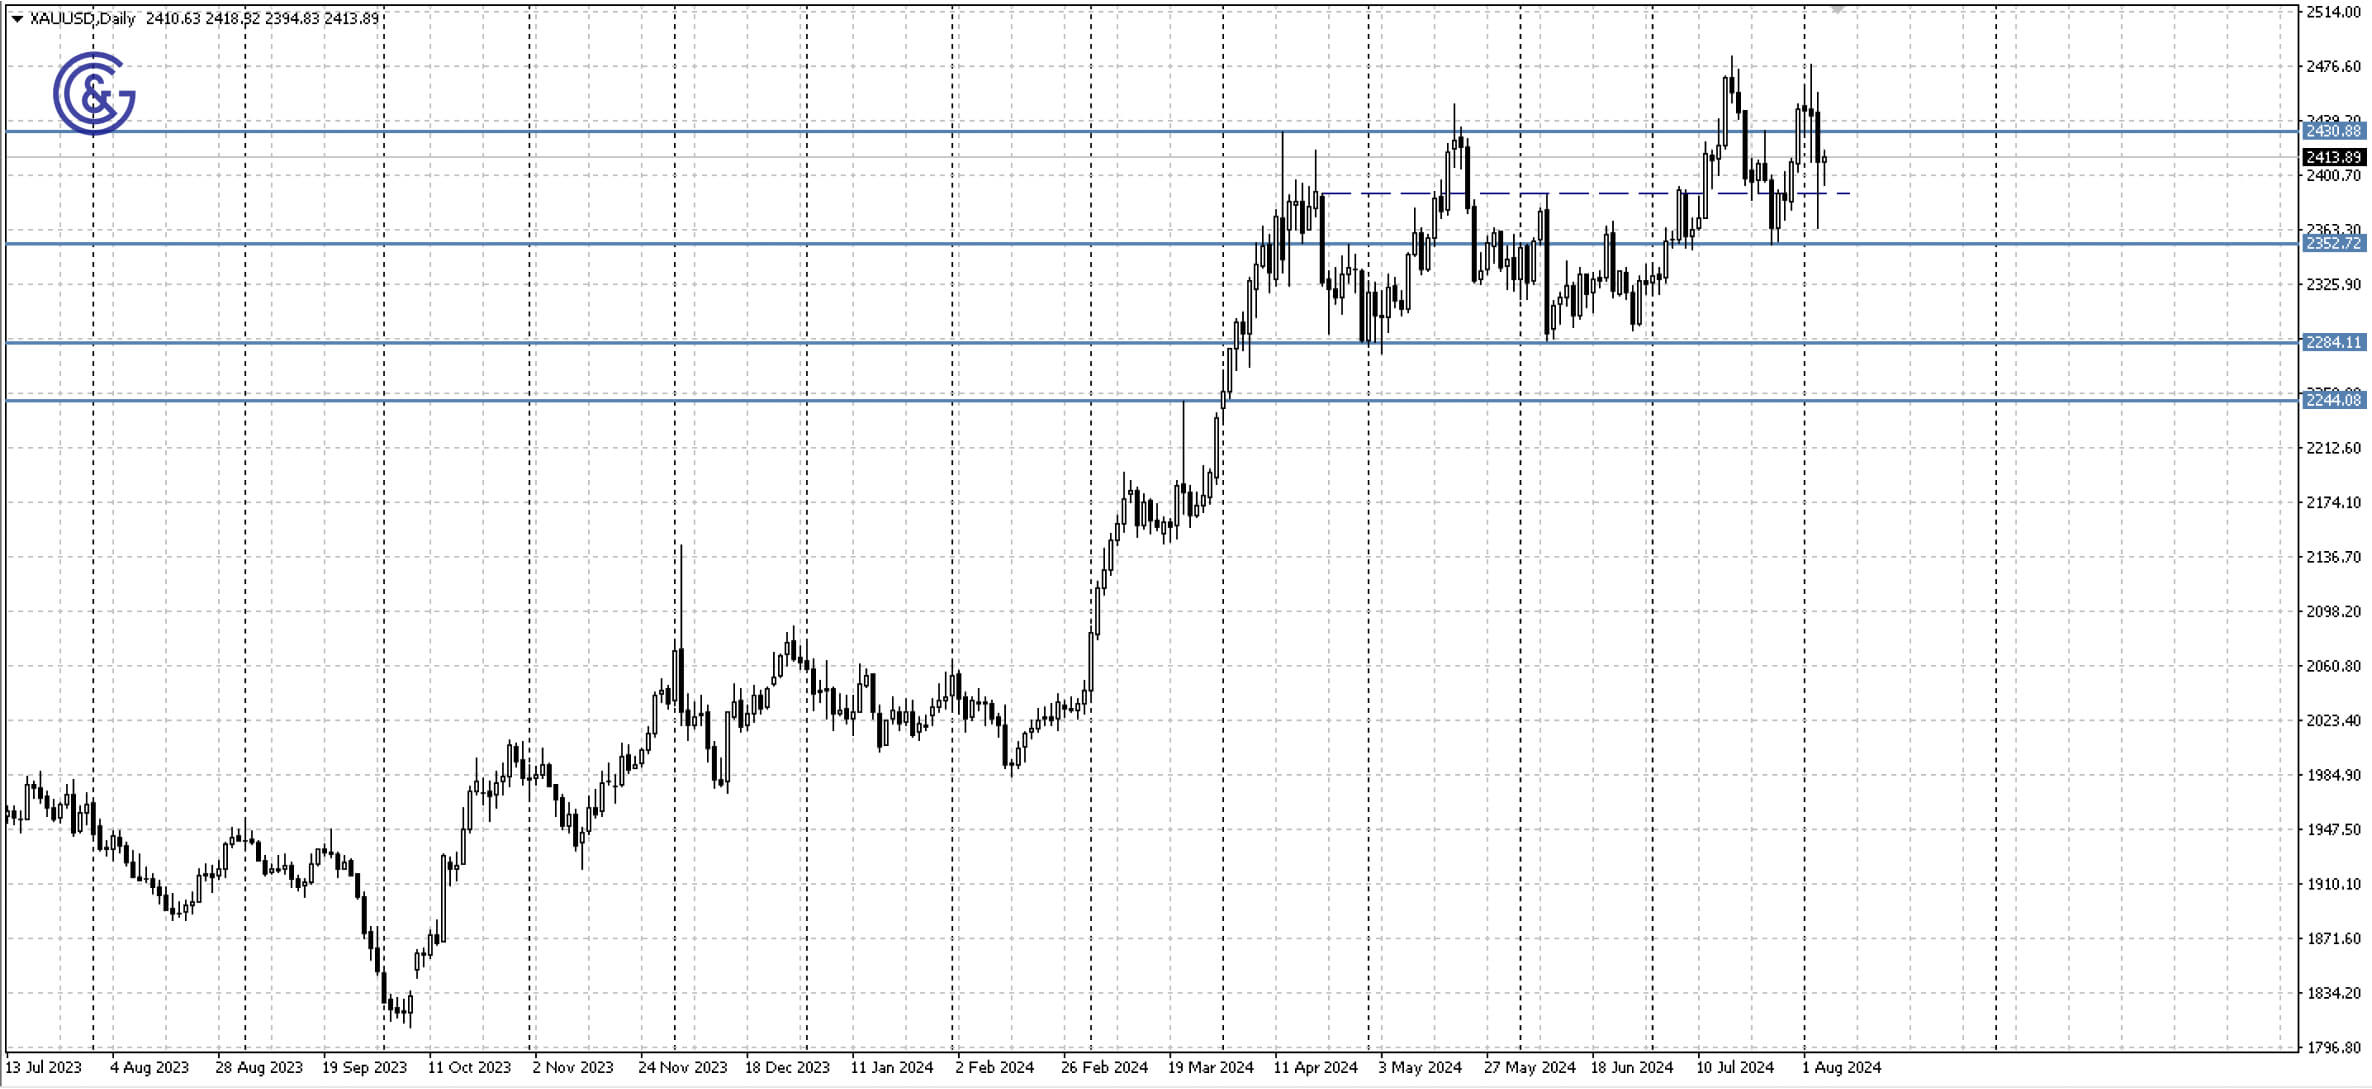
Task: Click the 1 Aug 2024 date label
Action: click(1844, 1068)
